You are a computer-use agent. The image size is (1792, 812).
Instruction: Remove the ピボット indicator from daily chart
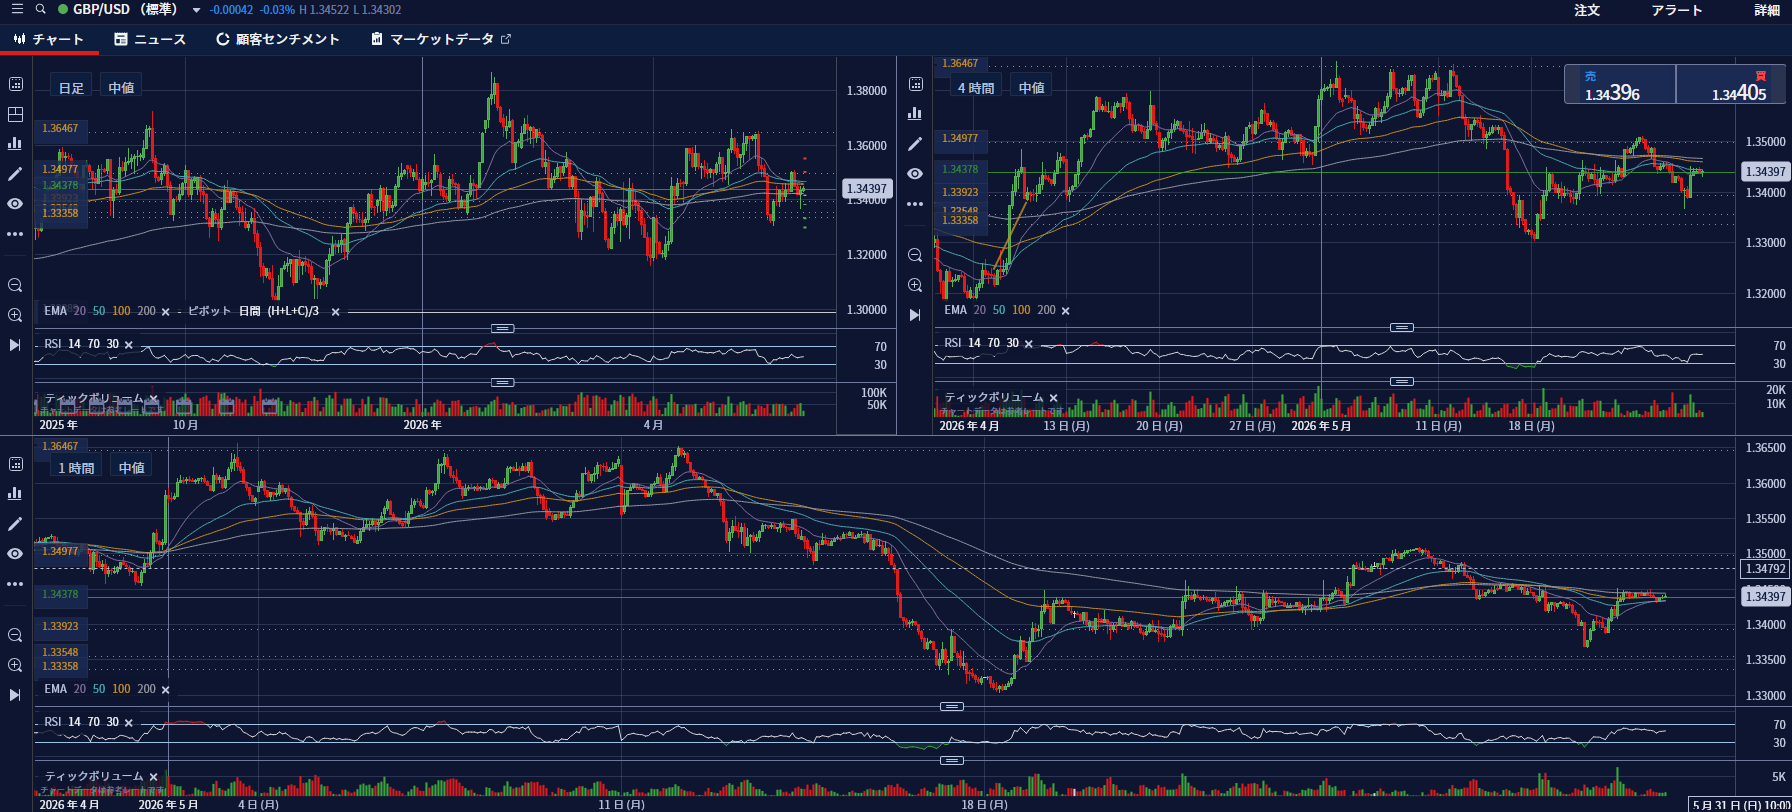click(x=336, y=312)
